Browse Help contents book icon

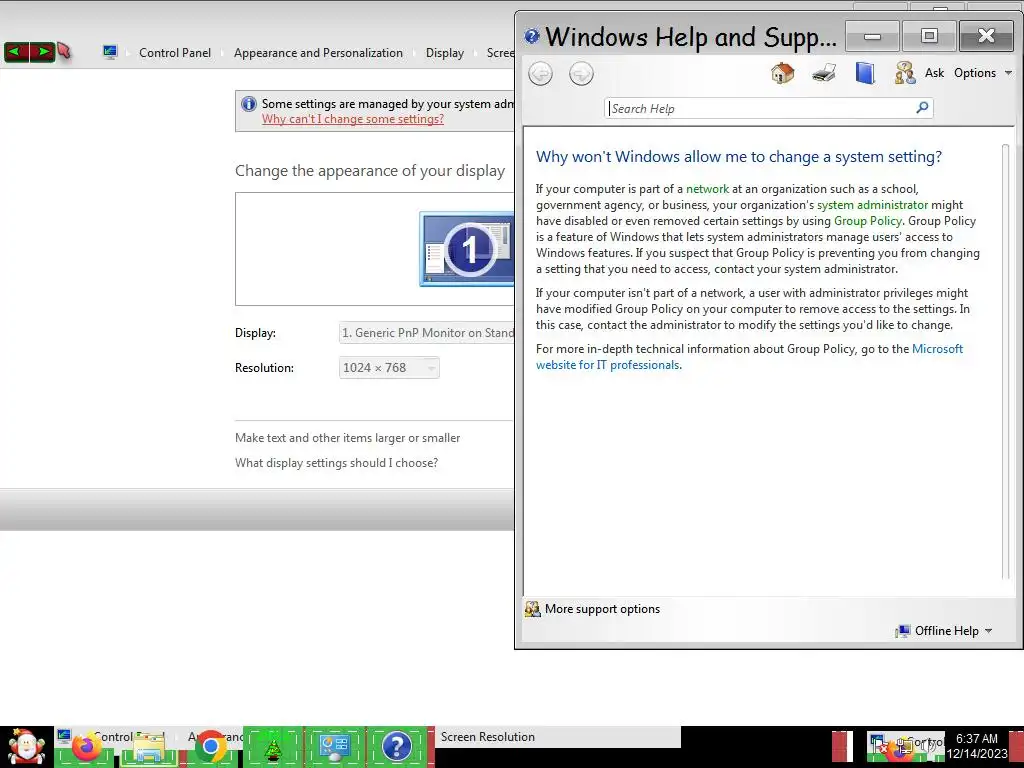point(865,72)
